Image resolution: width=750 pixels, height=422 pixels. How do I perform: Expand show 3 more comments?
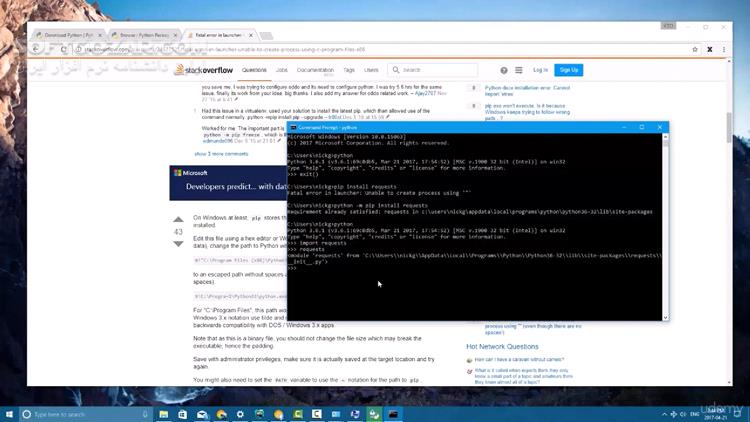click(x=221, y=154)
